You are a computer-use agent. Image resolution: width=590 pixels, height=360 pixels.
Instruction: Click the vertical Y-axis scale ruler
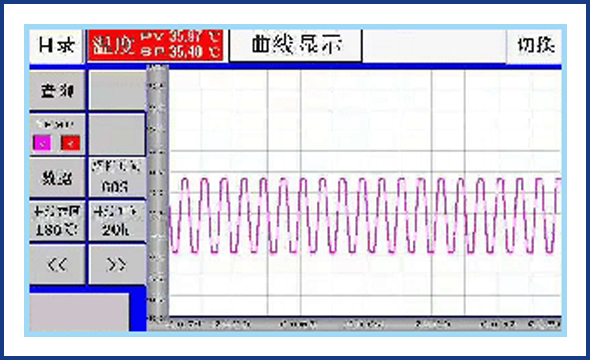coord(158,193)
